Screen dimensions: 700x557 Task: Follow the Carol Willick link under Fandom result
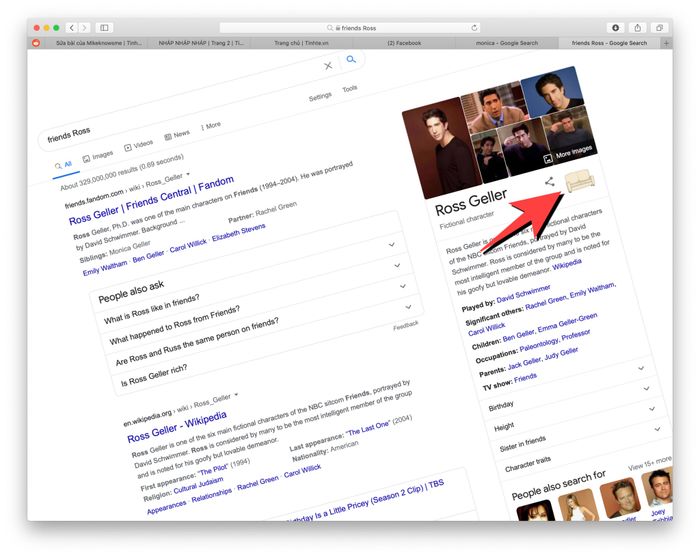click(188, 246)
